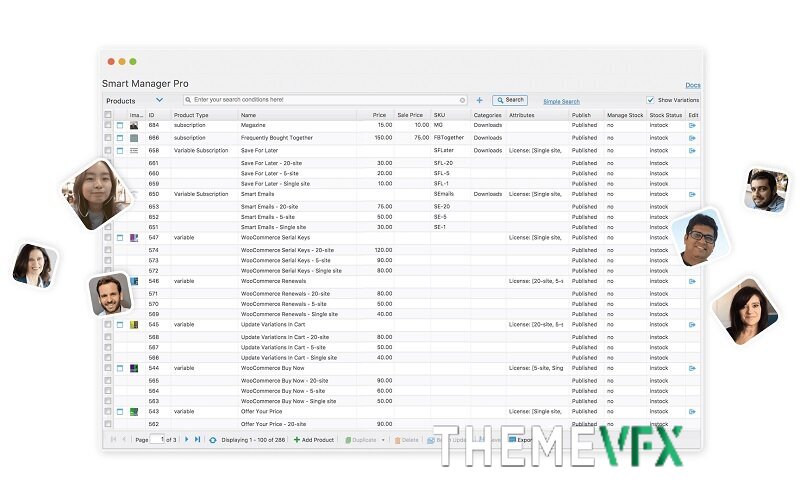800x500 pixels.
Task: Clear the search conditions field with its X icon
Action: (462, 101)
